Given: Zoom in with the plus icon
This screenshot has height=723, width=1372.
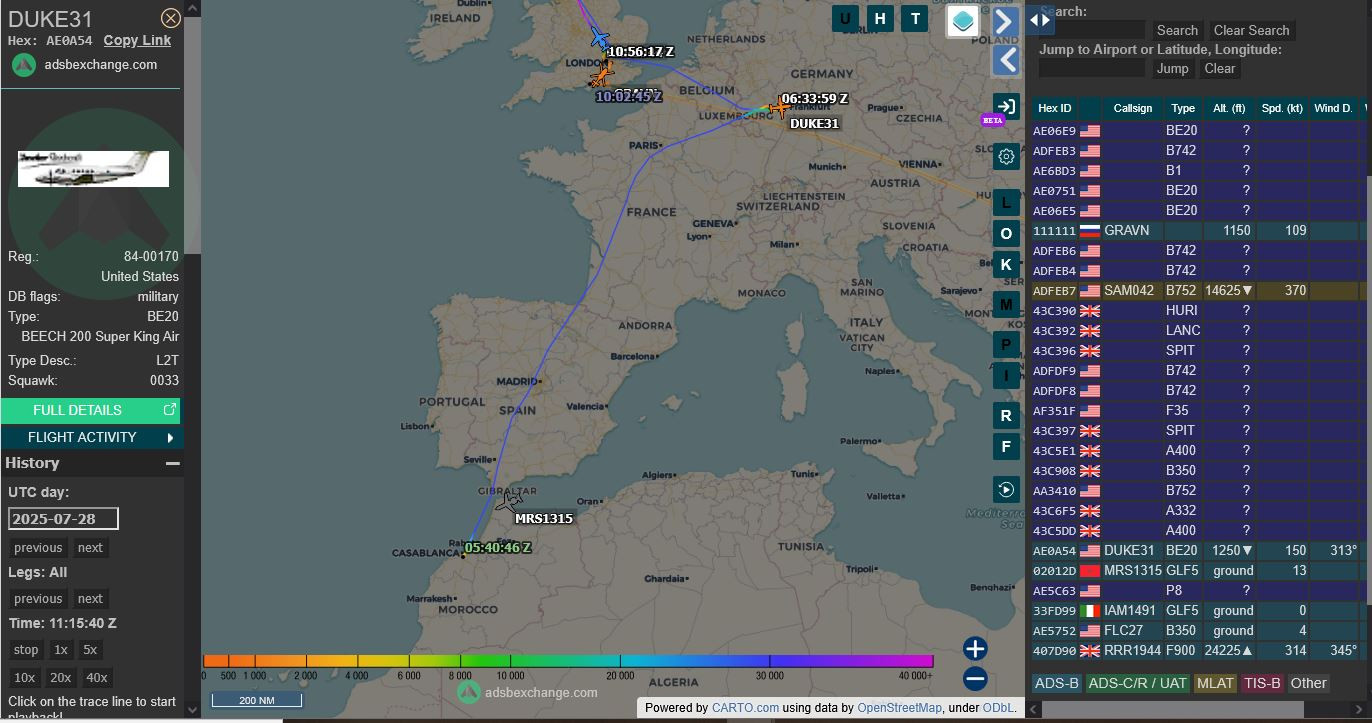Looking at the screenshot, I should point(975,648).
